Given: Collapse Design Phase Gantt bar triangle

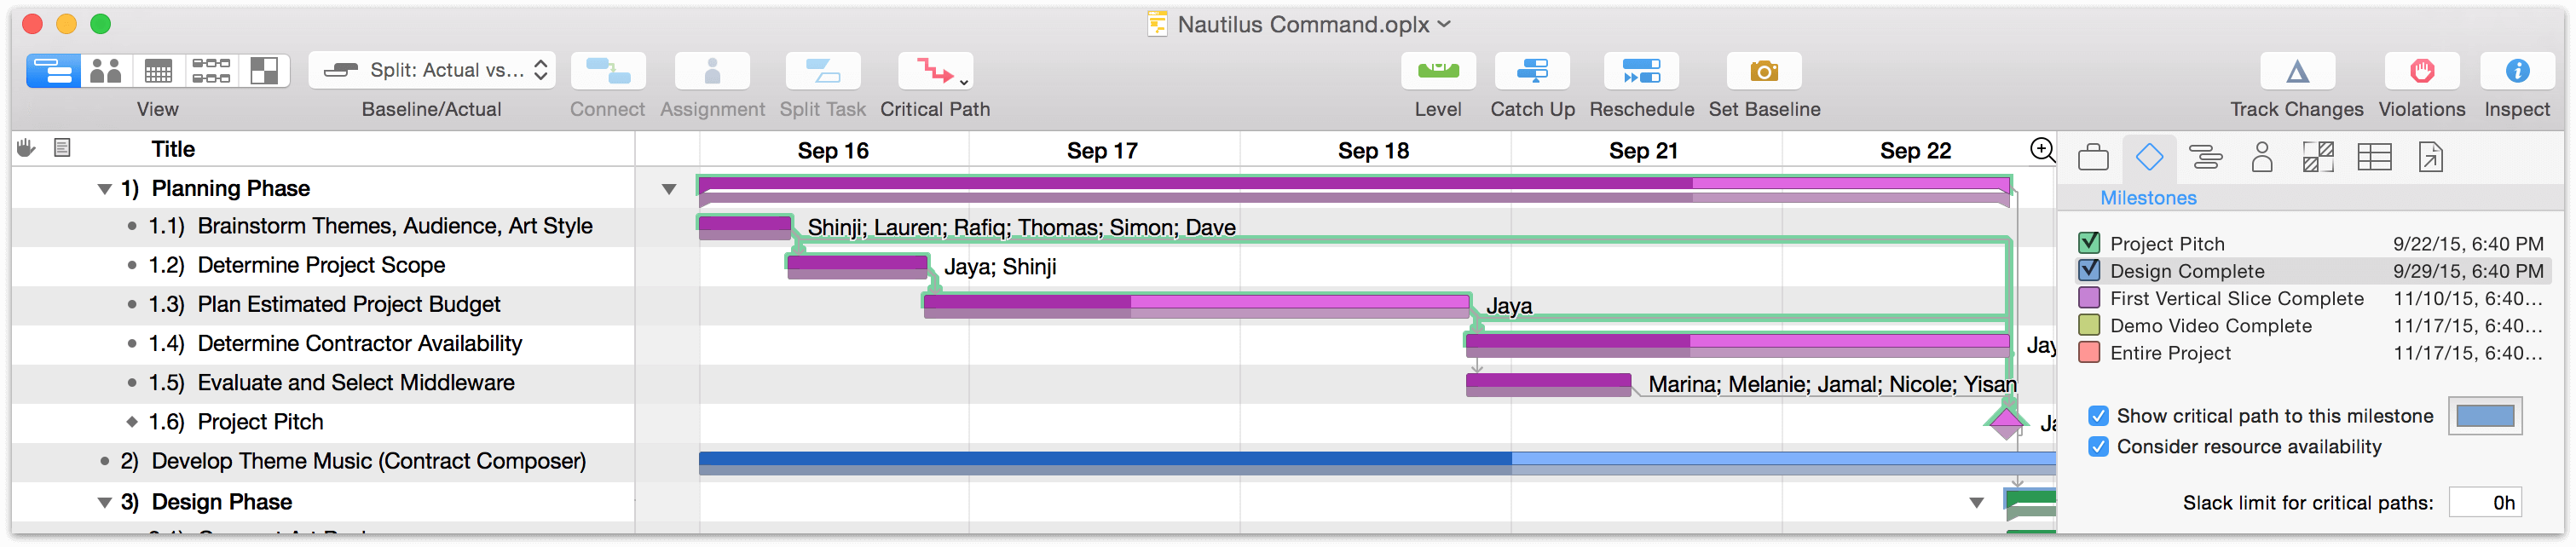Looking at the screenshot, I should click(x=1976, y=503).
